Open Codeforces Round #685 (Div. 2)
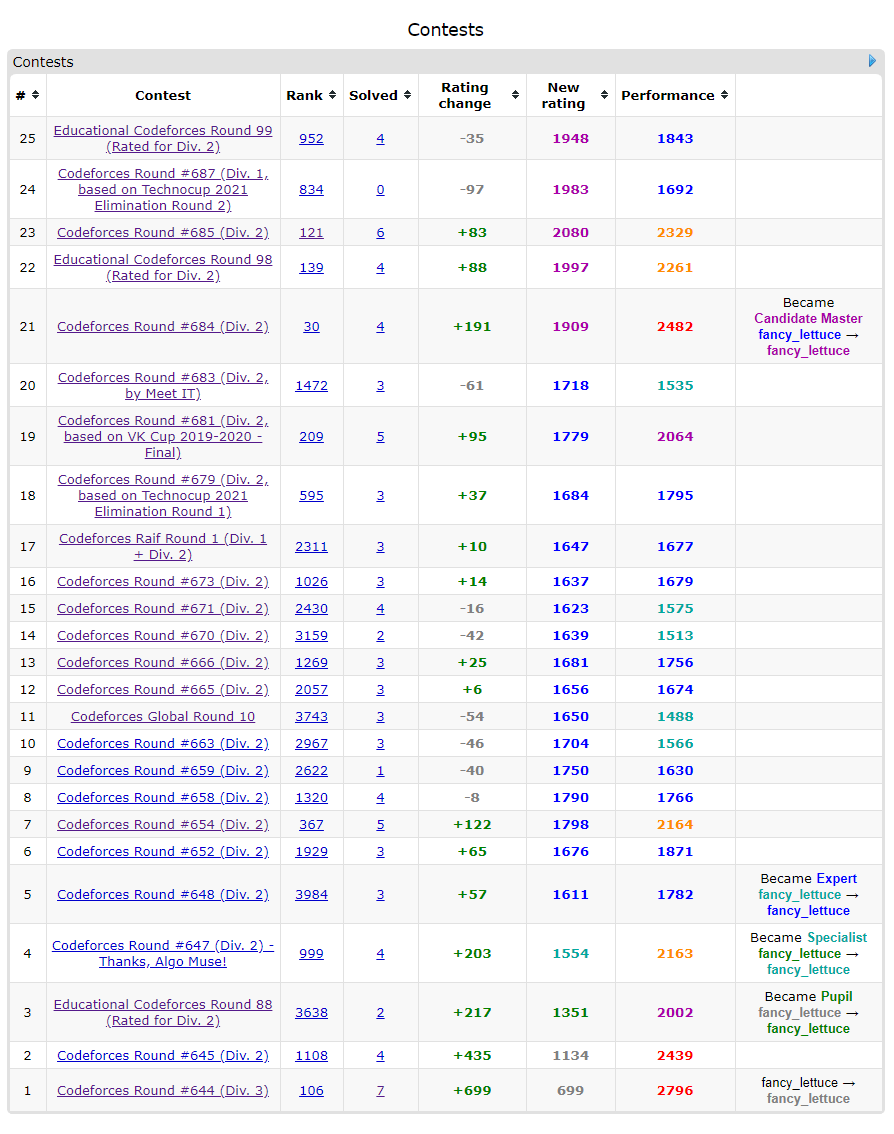894x1134 pixels. pos(163,232)
